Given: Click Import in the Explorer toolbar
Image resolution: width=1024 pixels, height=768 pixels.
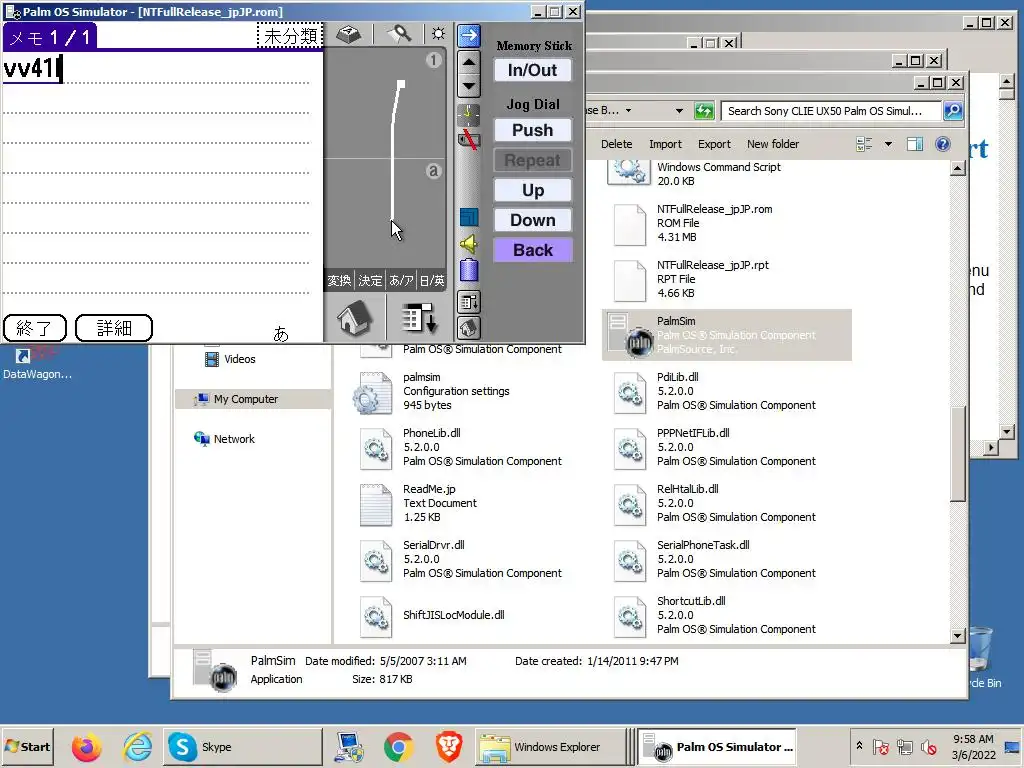Looking at the screenshot, I should (x=665, y=144).
